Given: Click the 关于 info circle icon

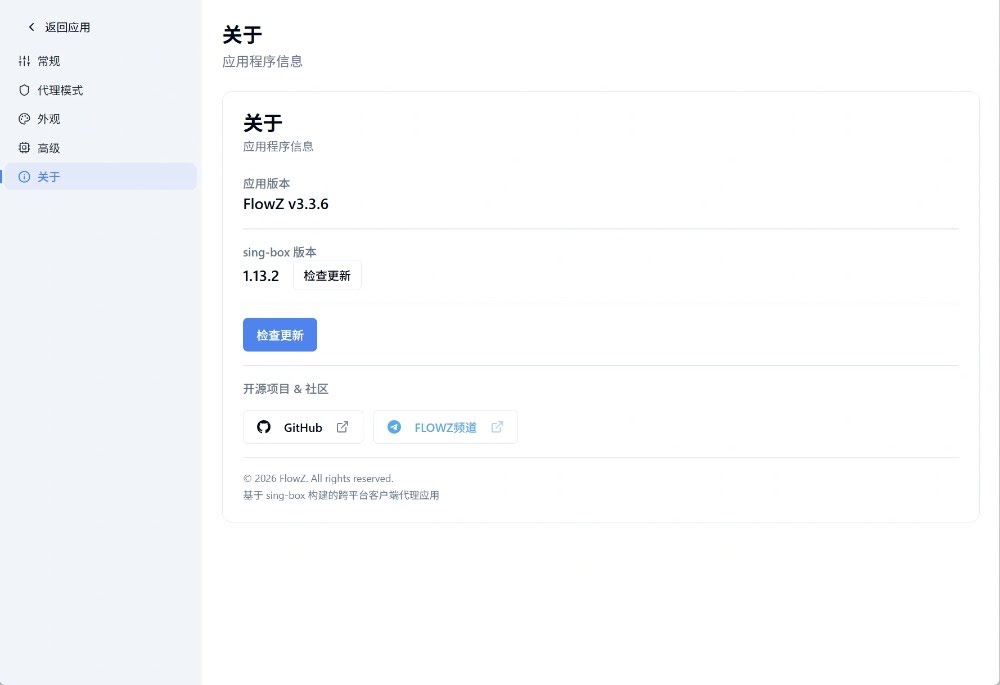Looking at the screenshot, I should pos(24,177).
